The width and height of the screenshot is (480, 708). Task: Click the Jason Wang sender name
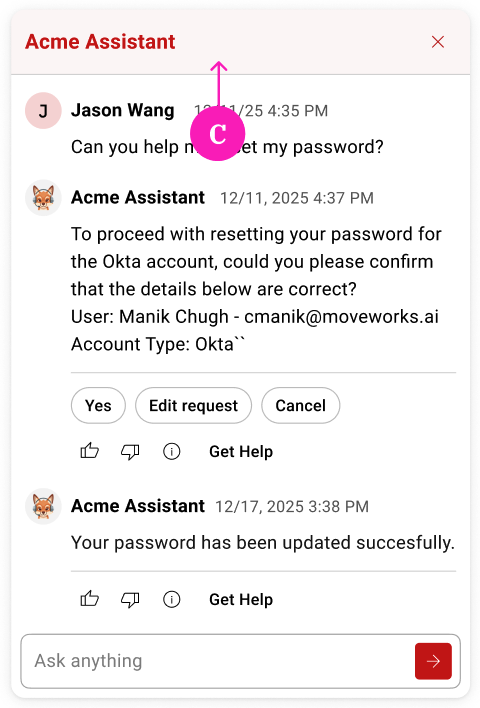pyautogui.click(x=122, y=111)
